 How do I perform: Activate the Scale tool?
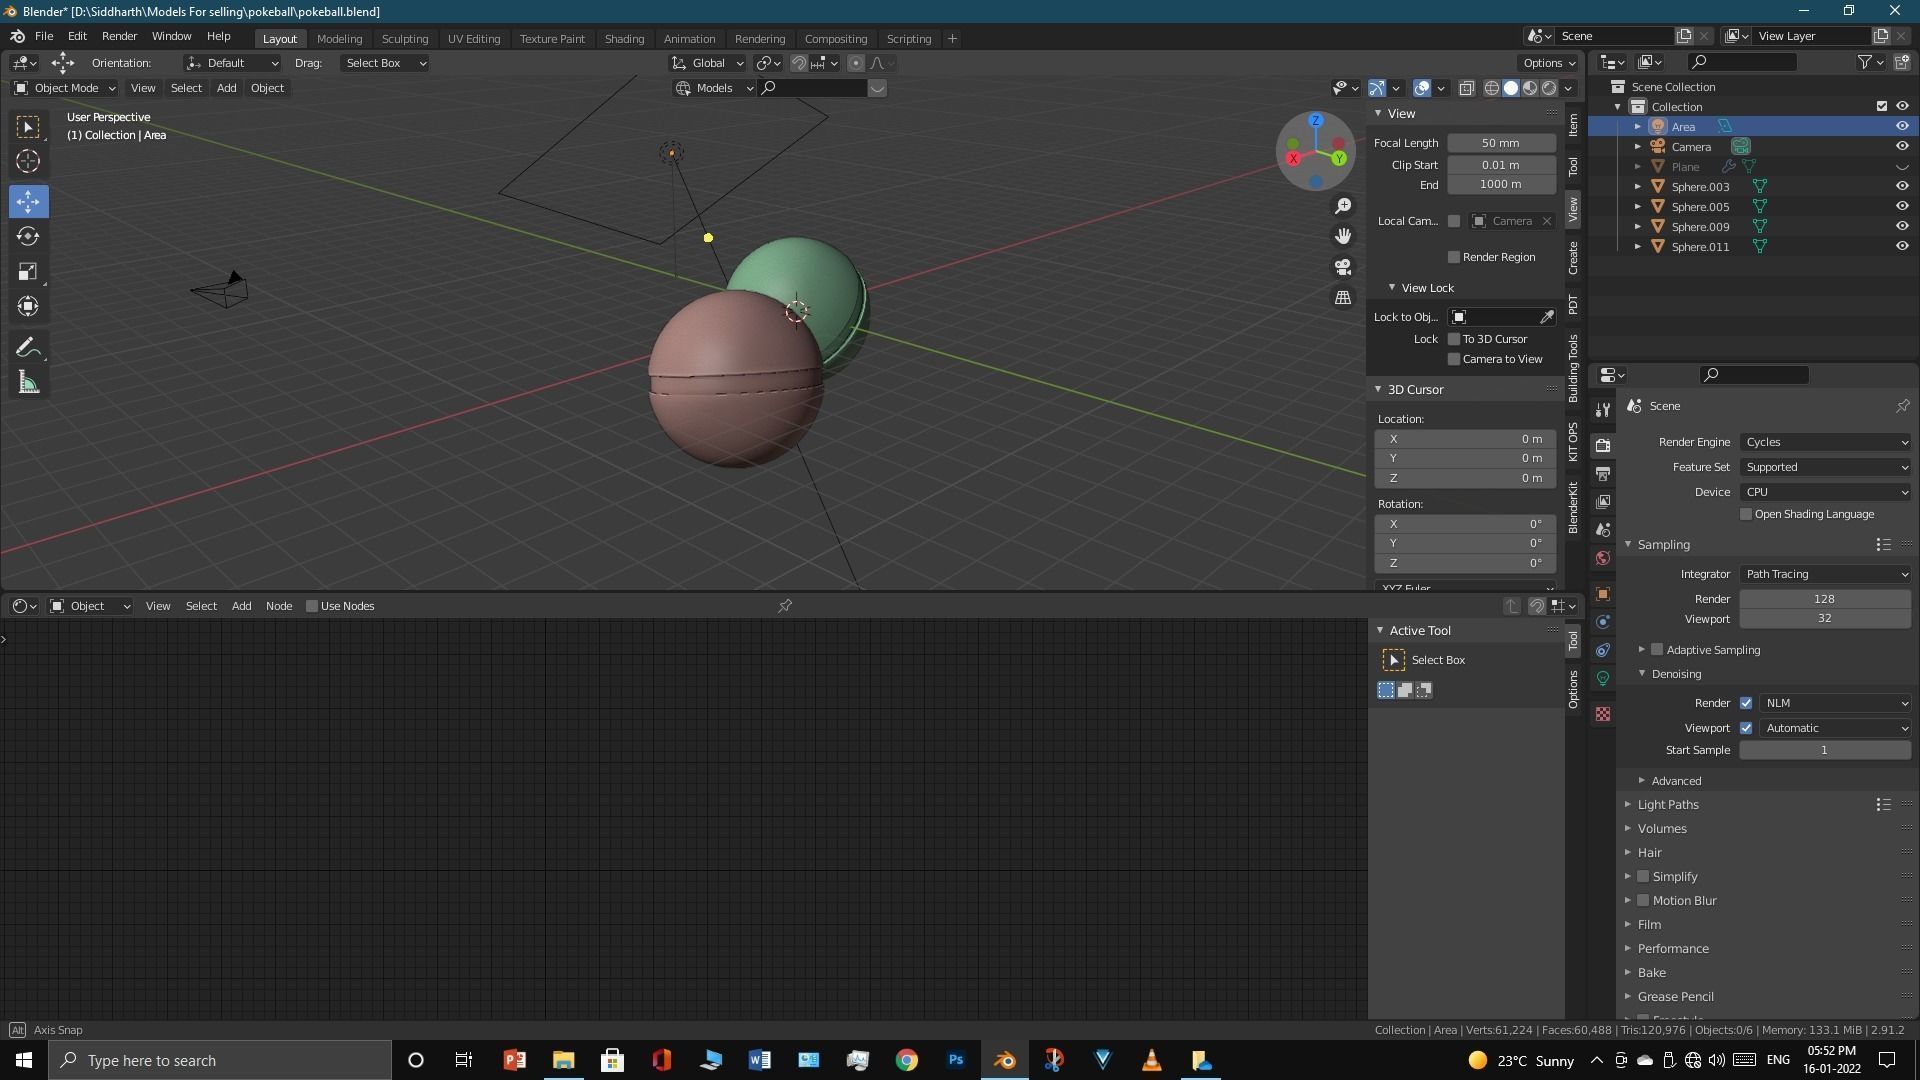coord(28,271)
